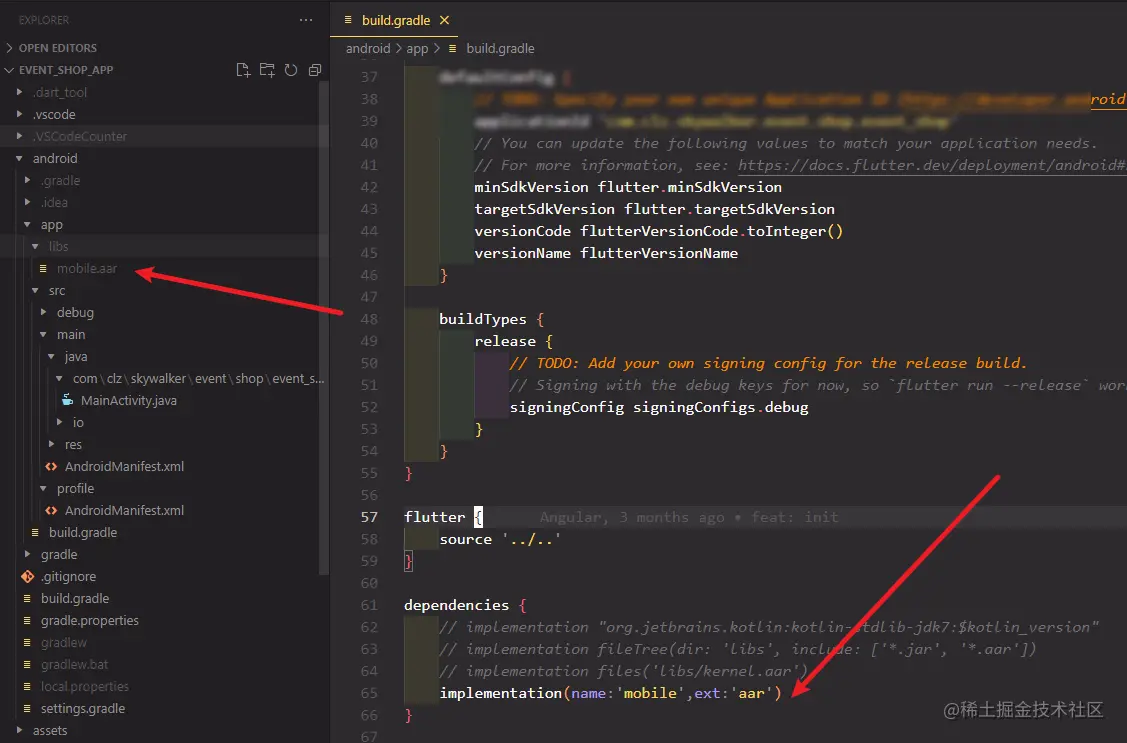Click the Explorer sidebar scrollbar

(323, 327)
